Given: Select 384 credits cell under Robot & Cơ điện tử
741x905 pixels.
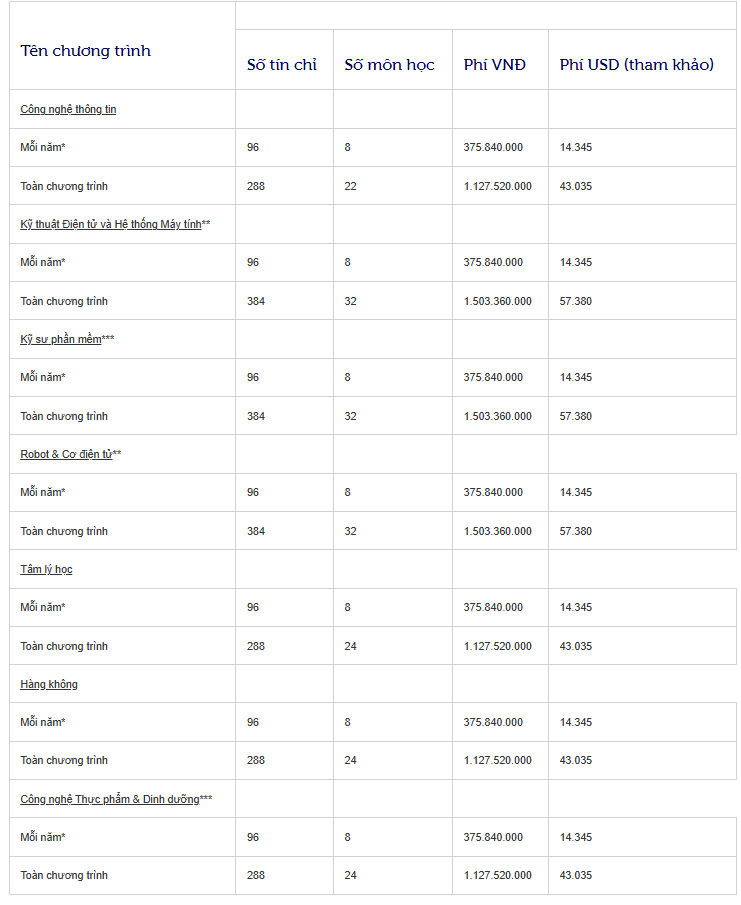Looking at the screenshot, I should point(256,531).
